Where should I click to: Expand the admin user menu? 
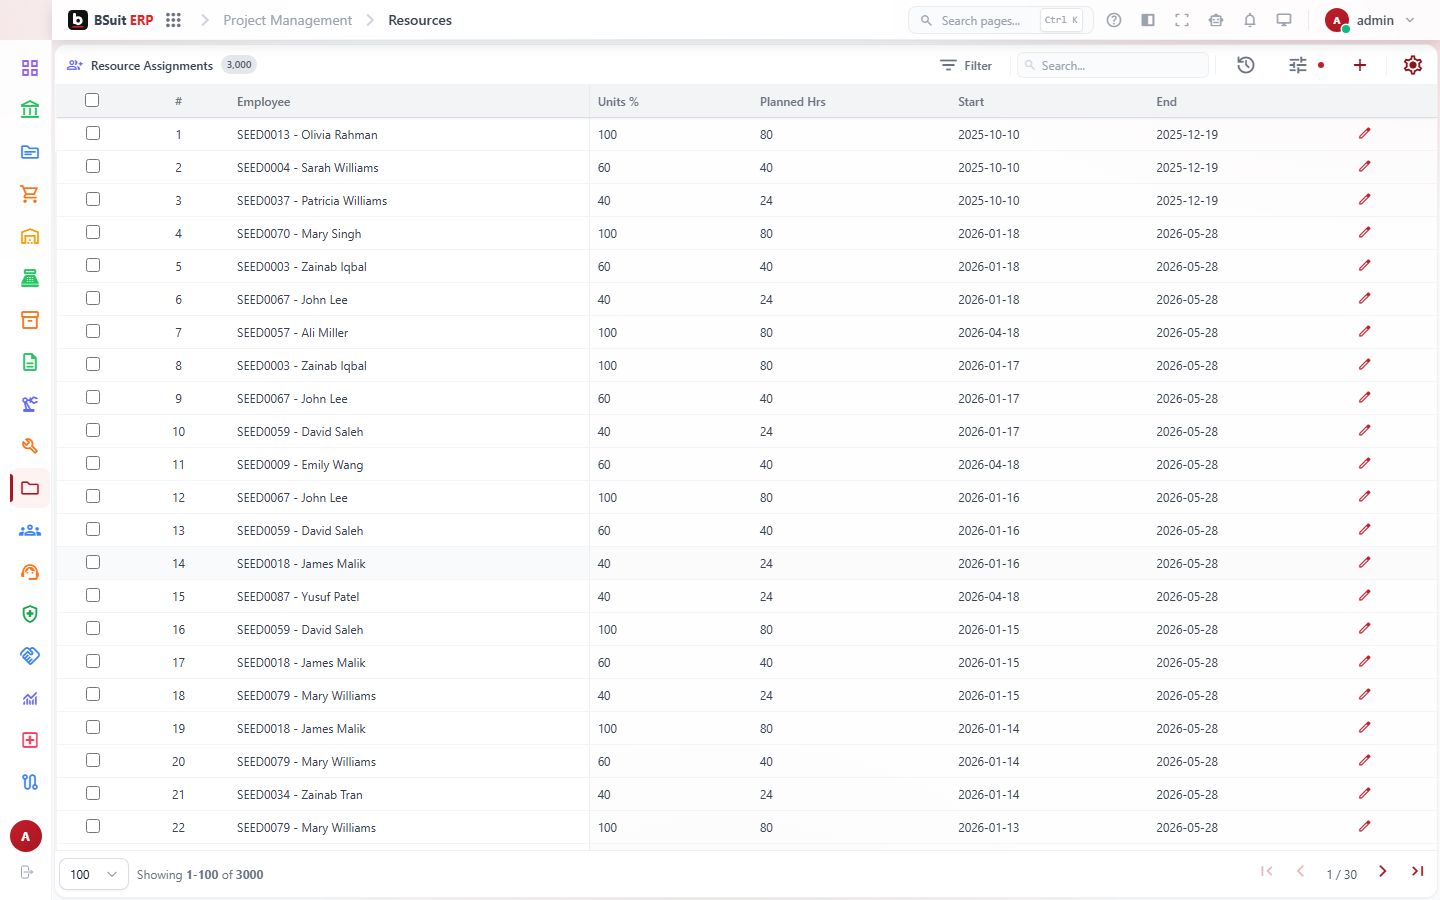[1371, 20]
